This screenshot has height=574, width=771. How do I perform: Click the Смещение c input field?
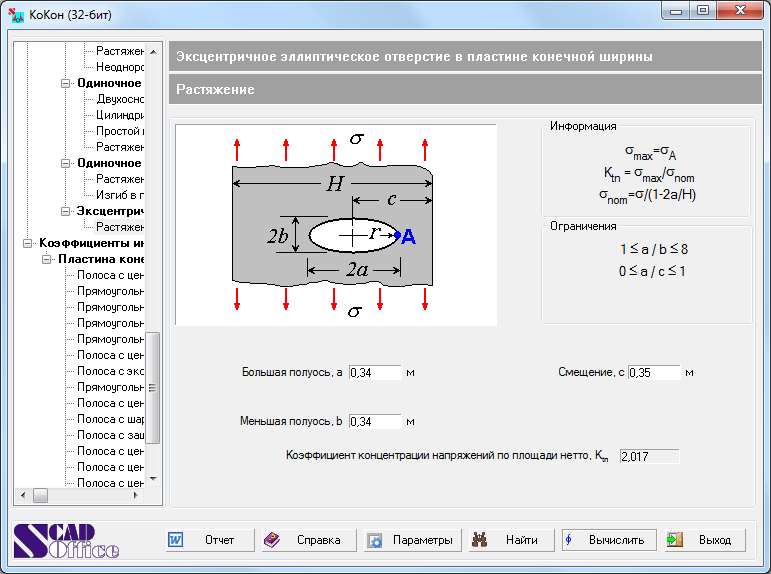[x=654, y=372]
